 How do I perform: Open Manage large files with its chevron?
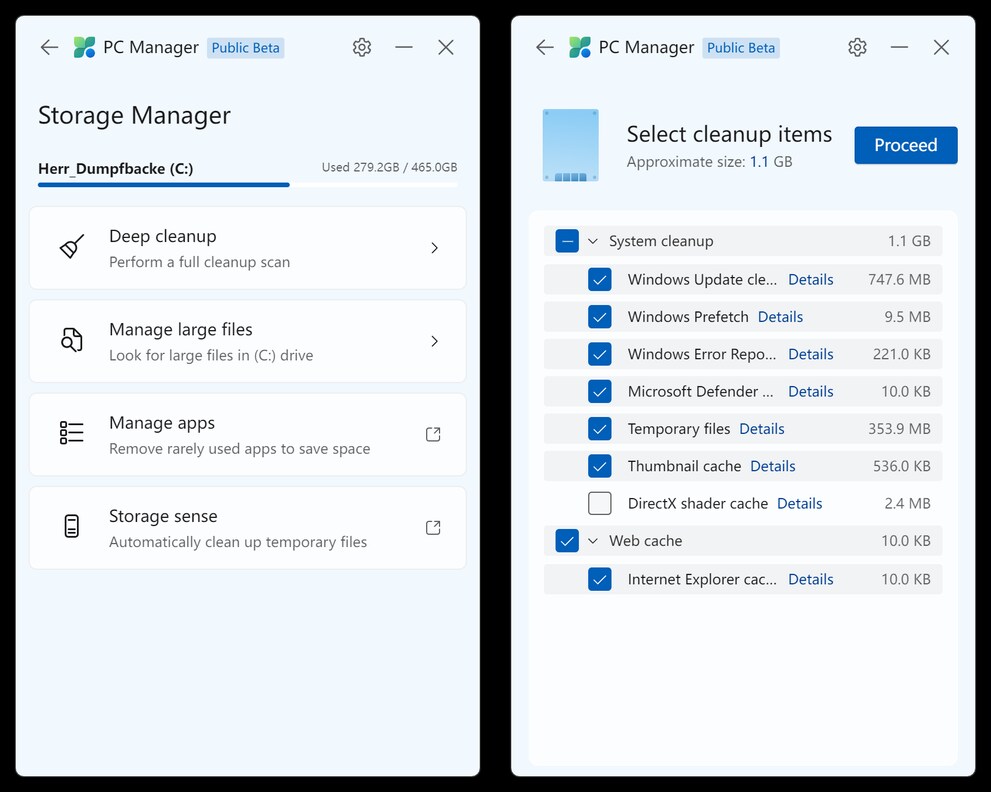pos(434,341)
